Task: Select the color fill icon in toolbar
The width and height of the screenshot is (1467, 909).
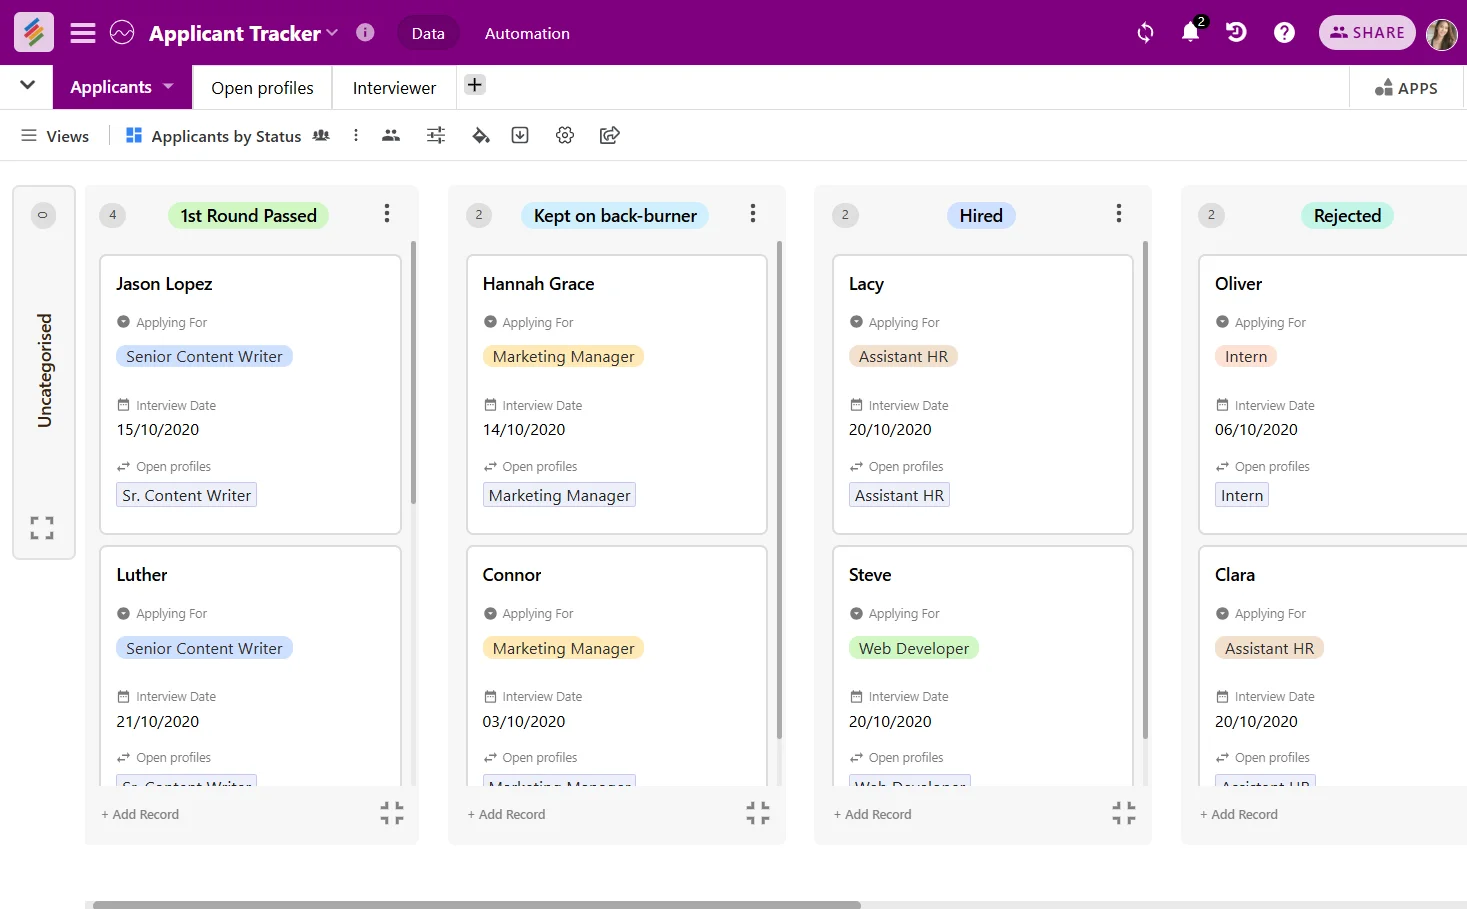Action: pyautogui.click(x=480, y=134)
